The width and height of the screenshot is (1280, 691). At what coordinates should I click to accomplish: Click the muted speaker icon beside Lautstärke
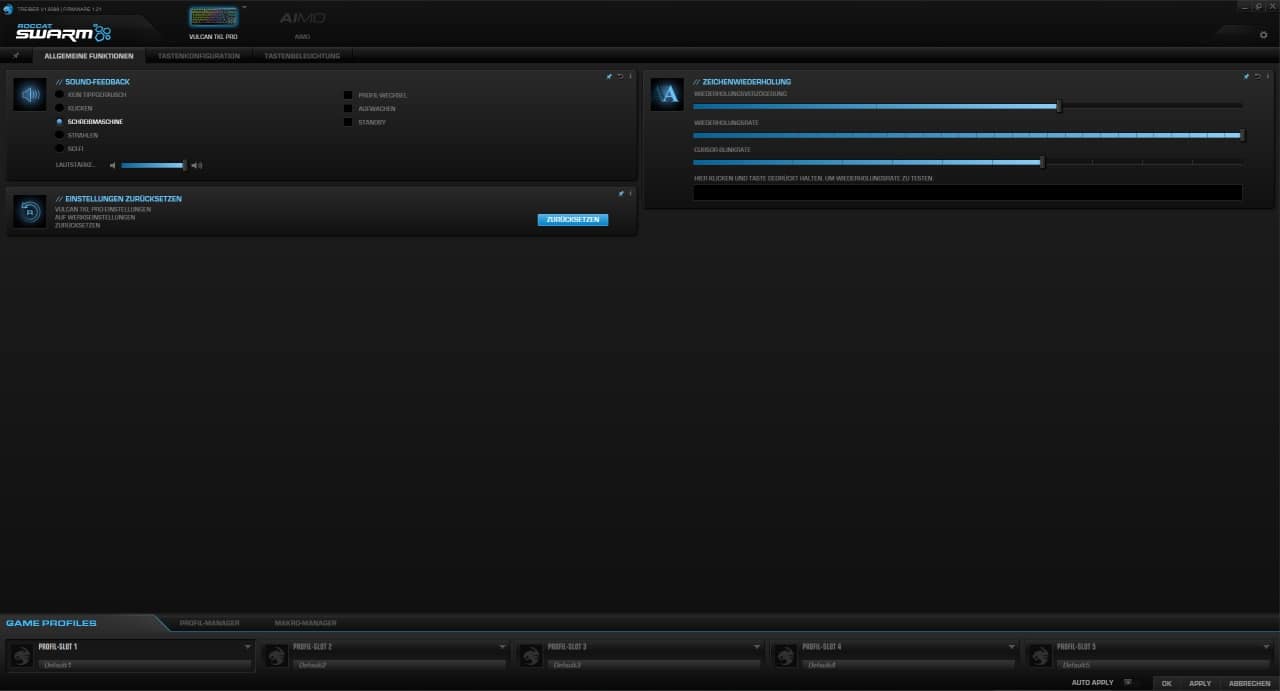pyautogui.click(x=113, y=165)
